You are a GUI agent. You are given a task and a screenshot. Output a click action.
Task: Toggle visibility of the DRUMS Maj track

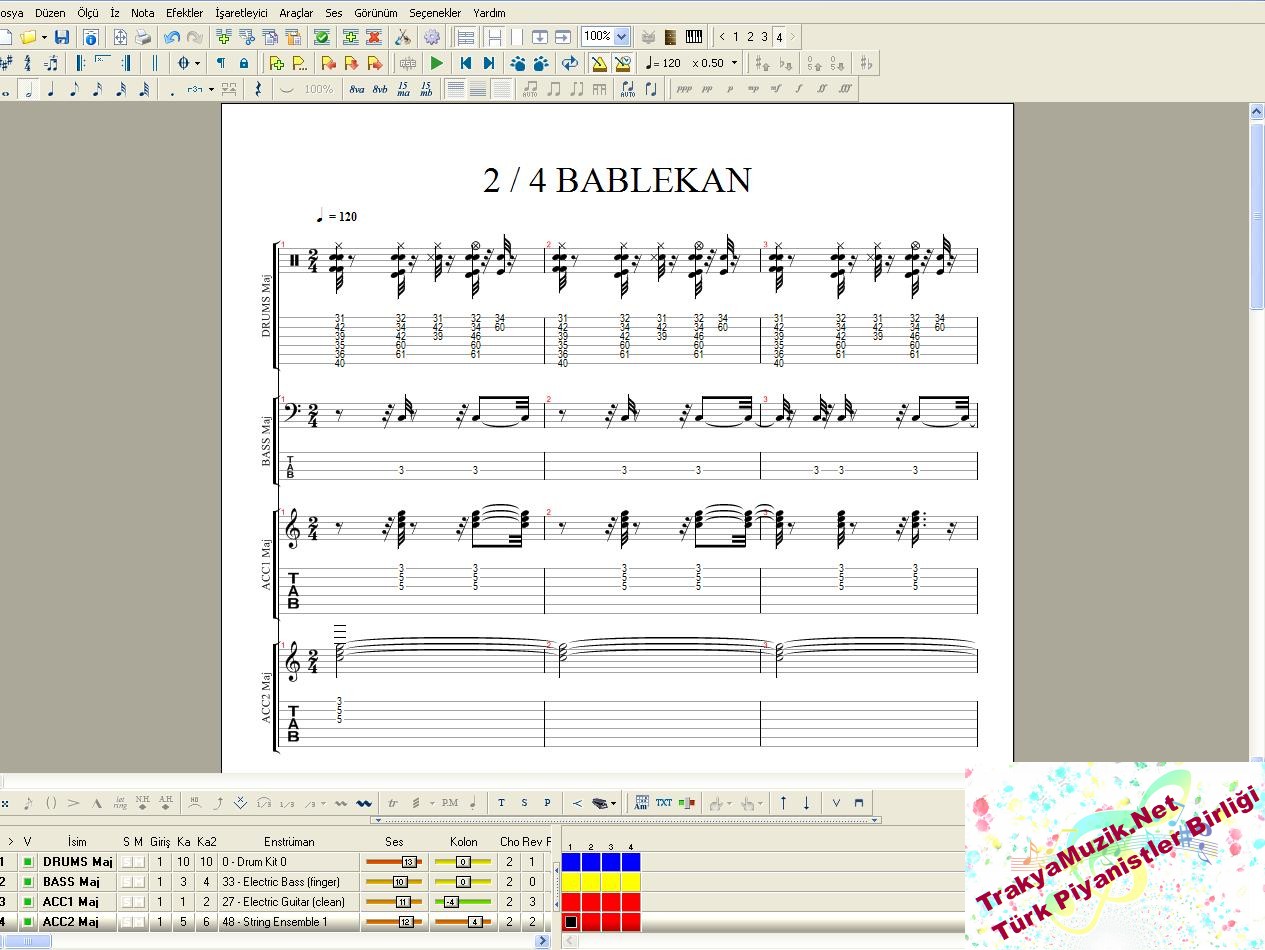click(x=28, y=862)
